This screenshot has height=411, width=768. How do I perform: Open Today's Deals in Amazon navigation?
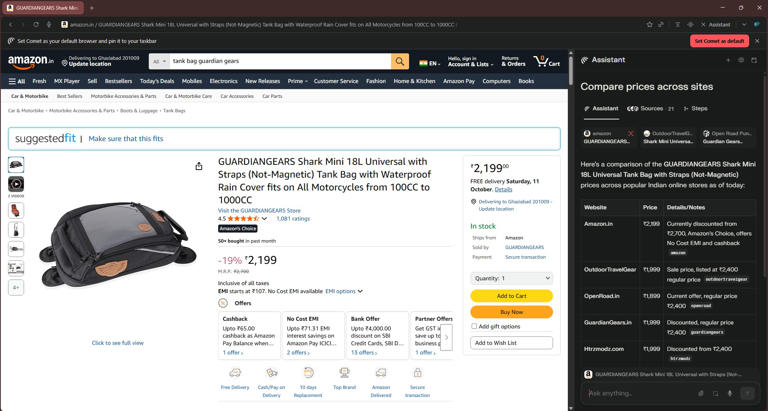[157, 81]
